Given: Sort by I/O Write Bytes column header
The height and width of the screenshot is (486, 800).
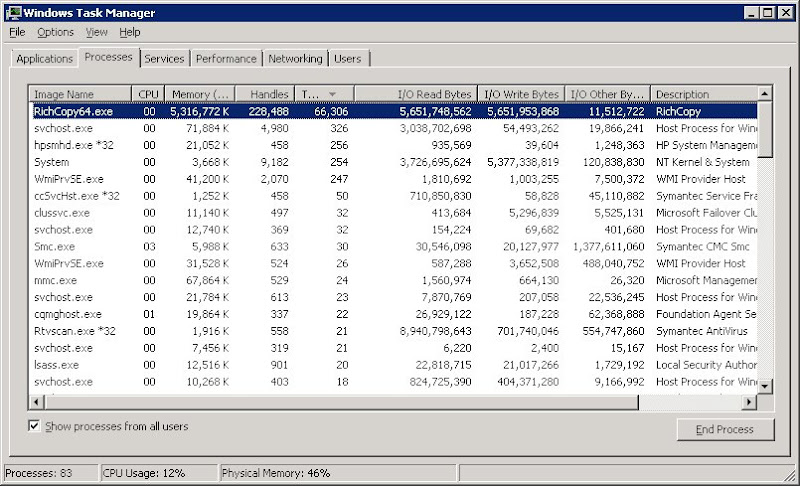Looking at the screenshot, I should (521, 94).
